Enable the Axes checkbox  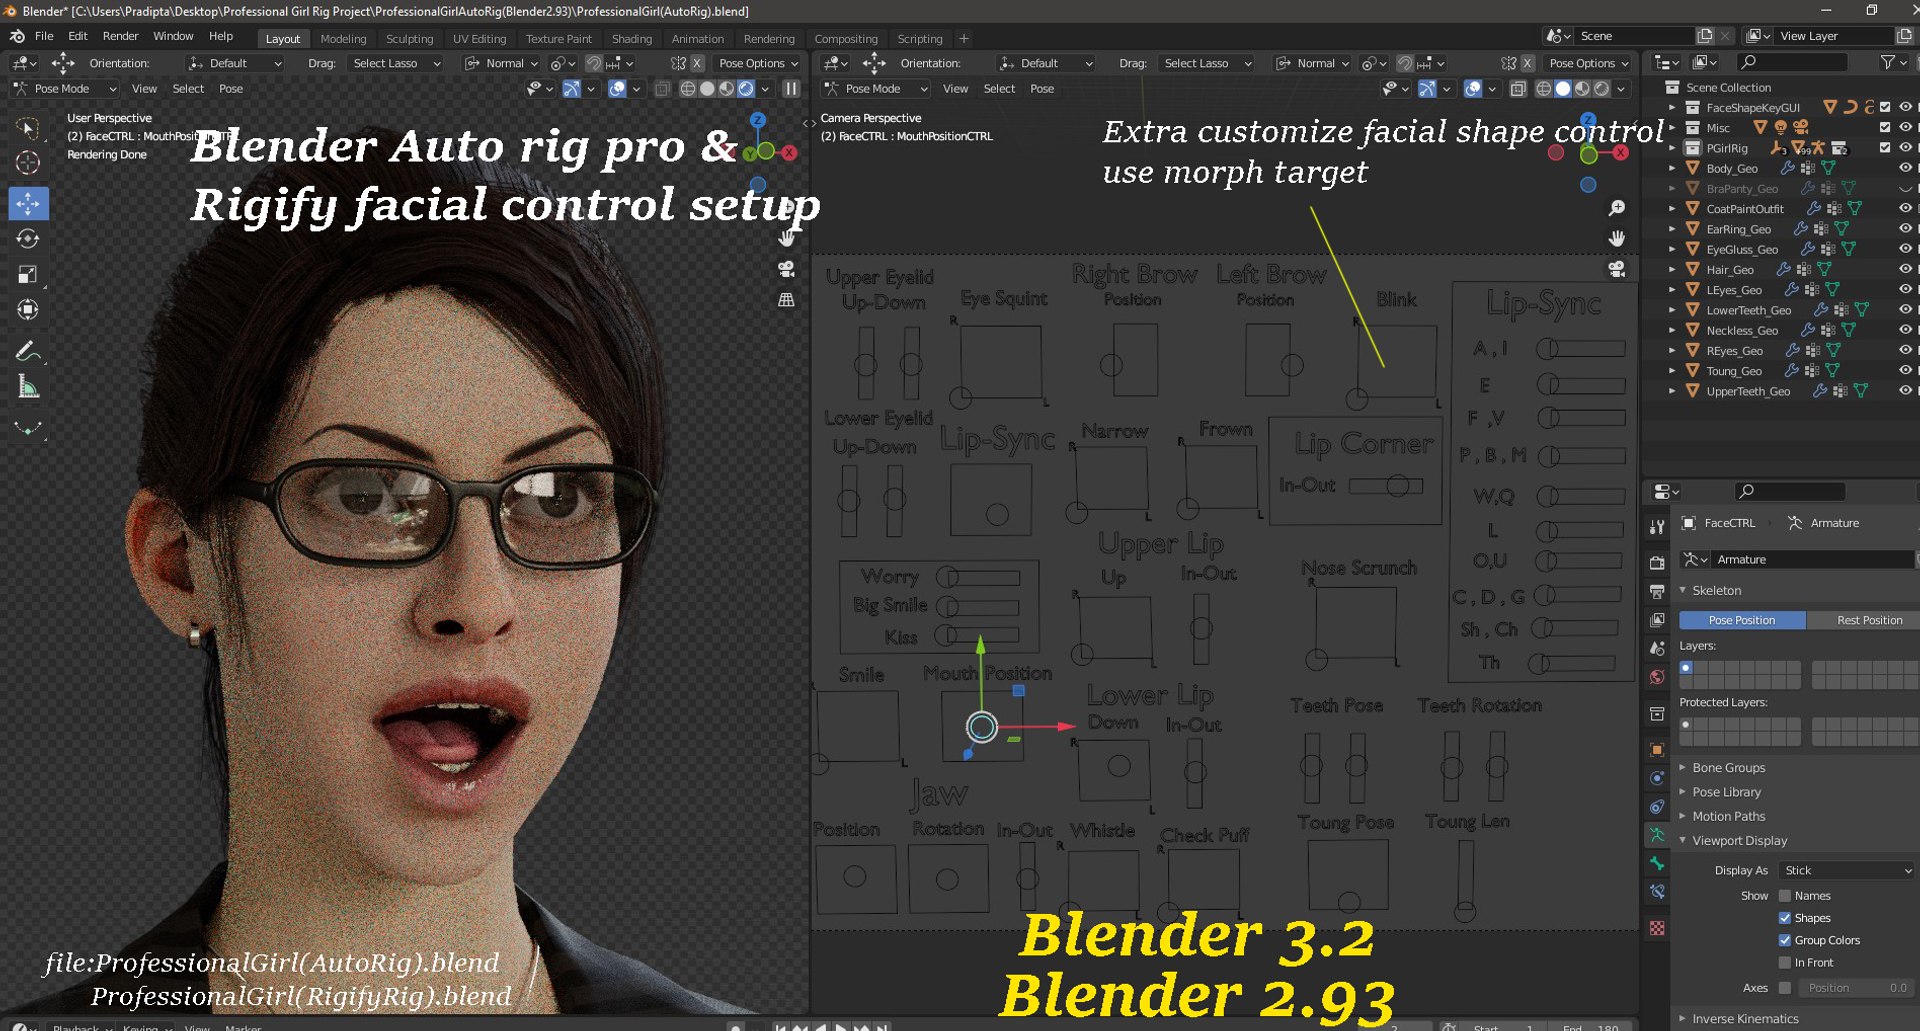pos(1785,988)
